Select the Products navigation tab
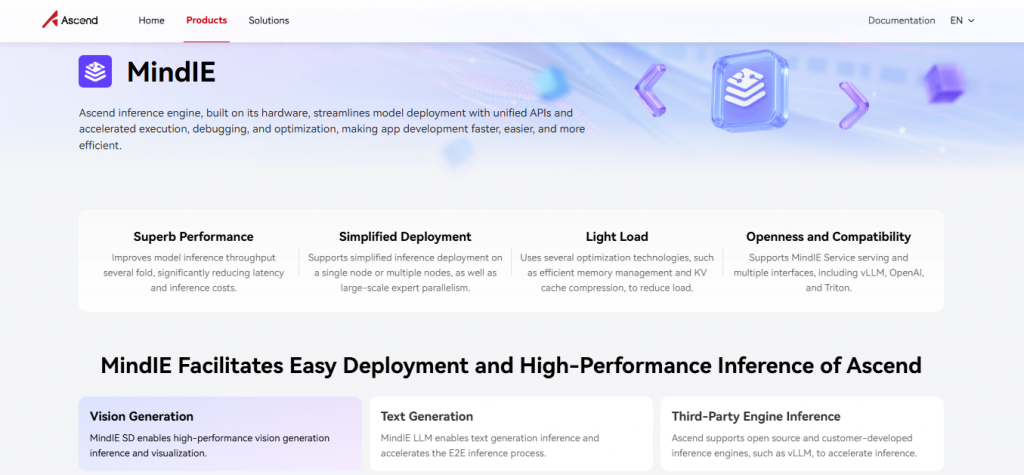 click(x=206, y=20)
